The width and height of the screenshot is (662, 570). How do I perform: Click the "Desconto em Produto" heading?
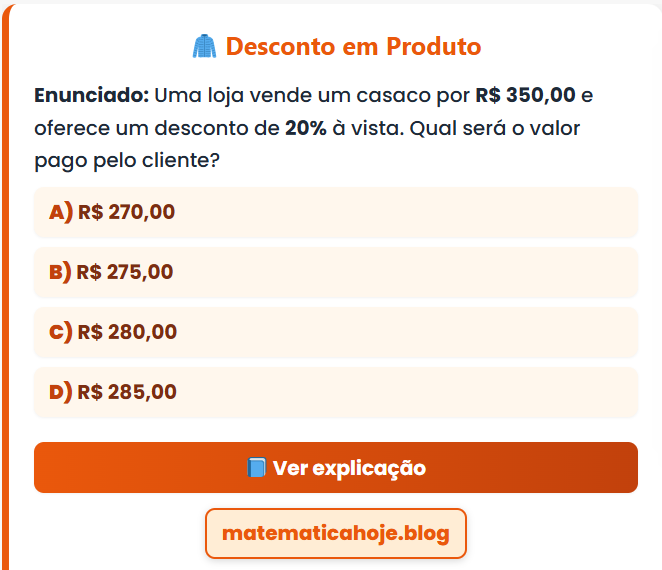click(x=353, y=46)
